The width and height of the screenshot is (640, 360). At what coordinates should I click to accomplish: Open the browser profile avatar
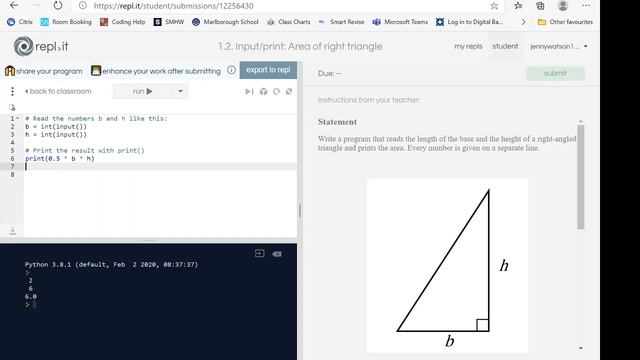pyautogui.click(x=563, y=6)
